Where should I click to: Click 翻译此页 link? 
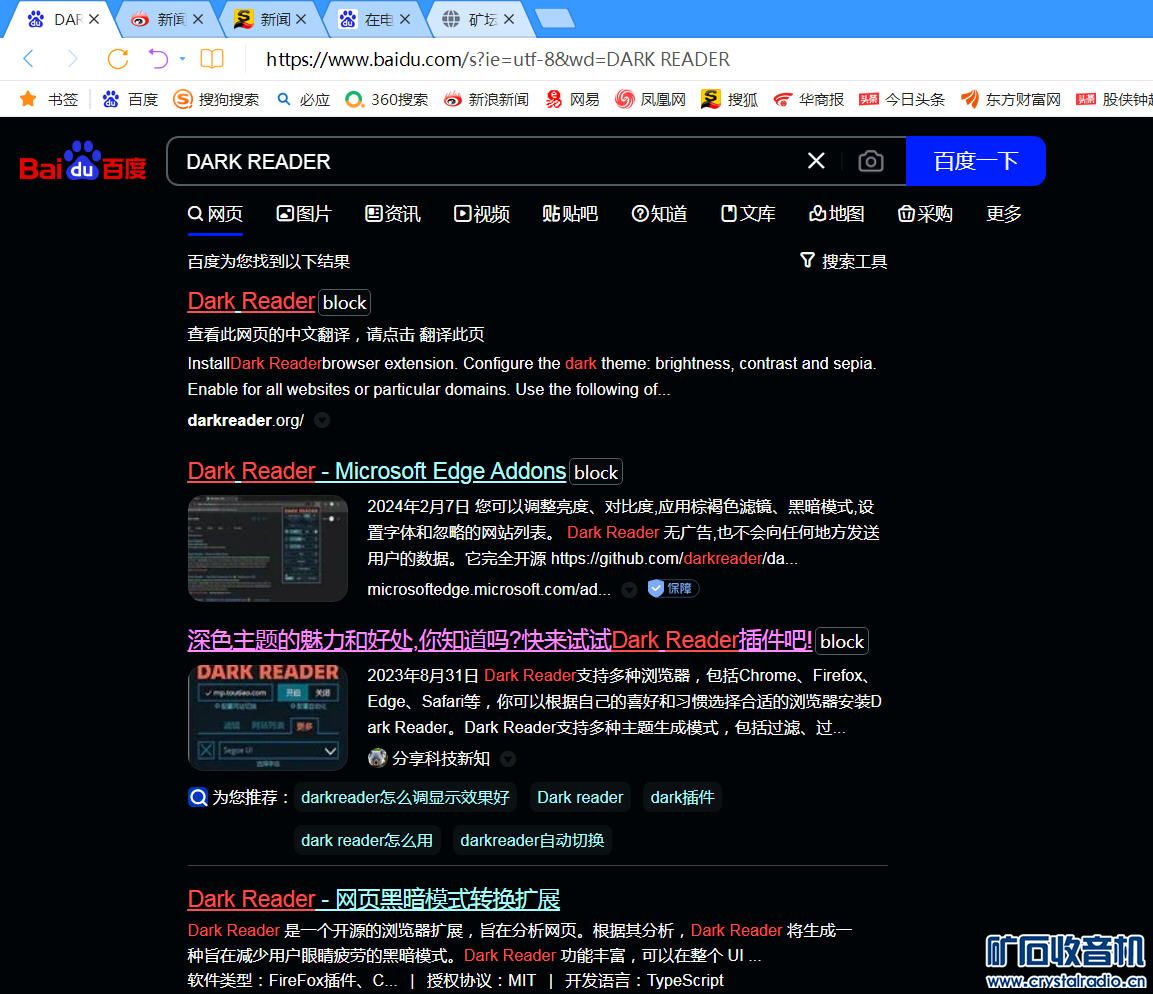tap(451, 335)
